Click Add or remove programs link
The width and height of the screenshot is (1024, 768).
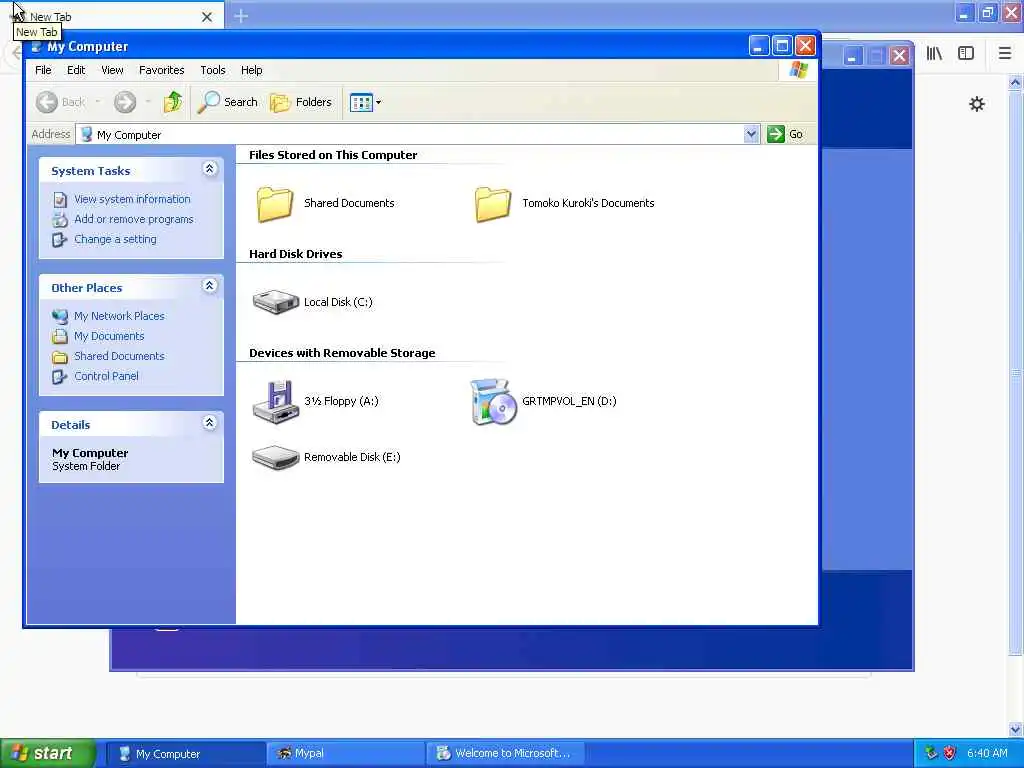tap(134, 219)
